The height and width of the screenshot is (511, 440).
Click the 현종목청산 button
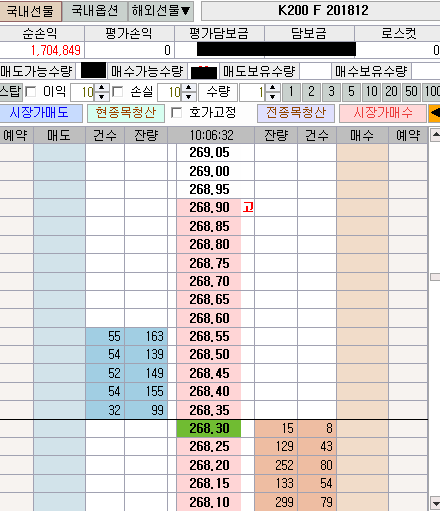point(126,113)
